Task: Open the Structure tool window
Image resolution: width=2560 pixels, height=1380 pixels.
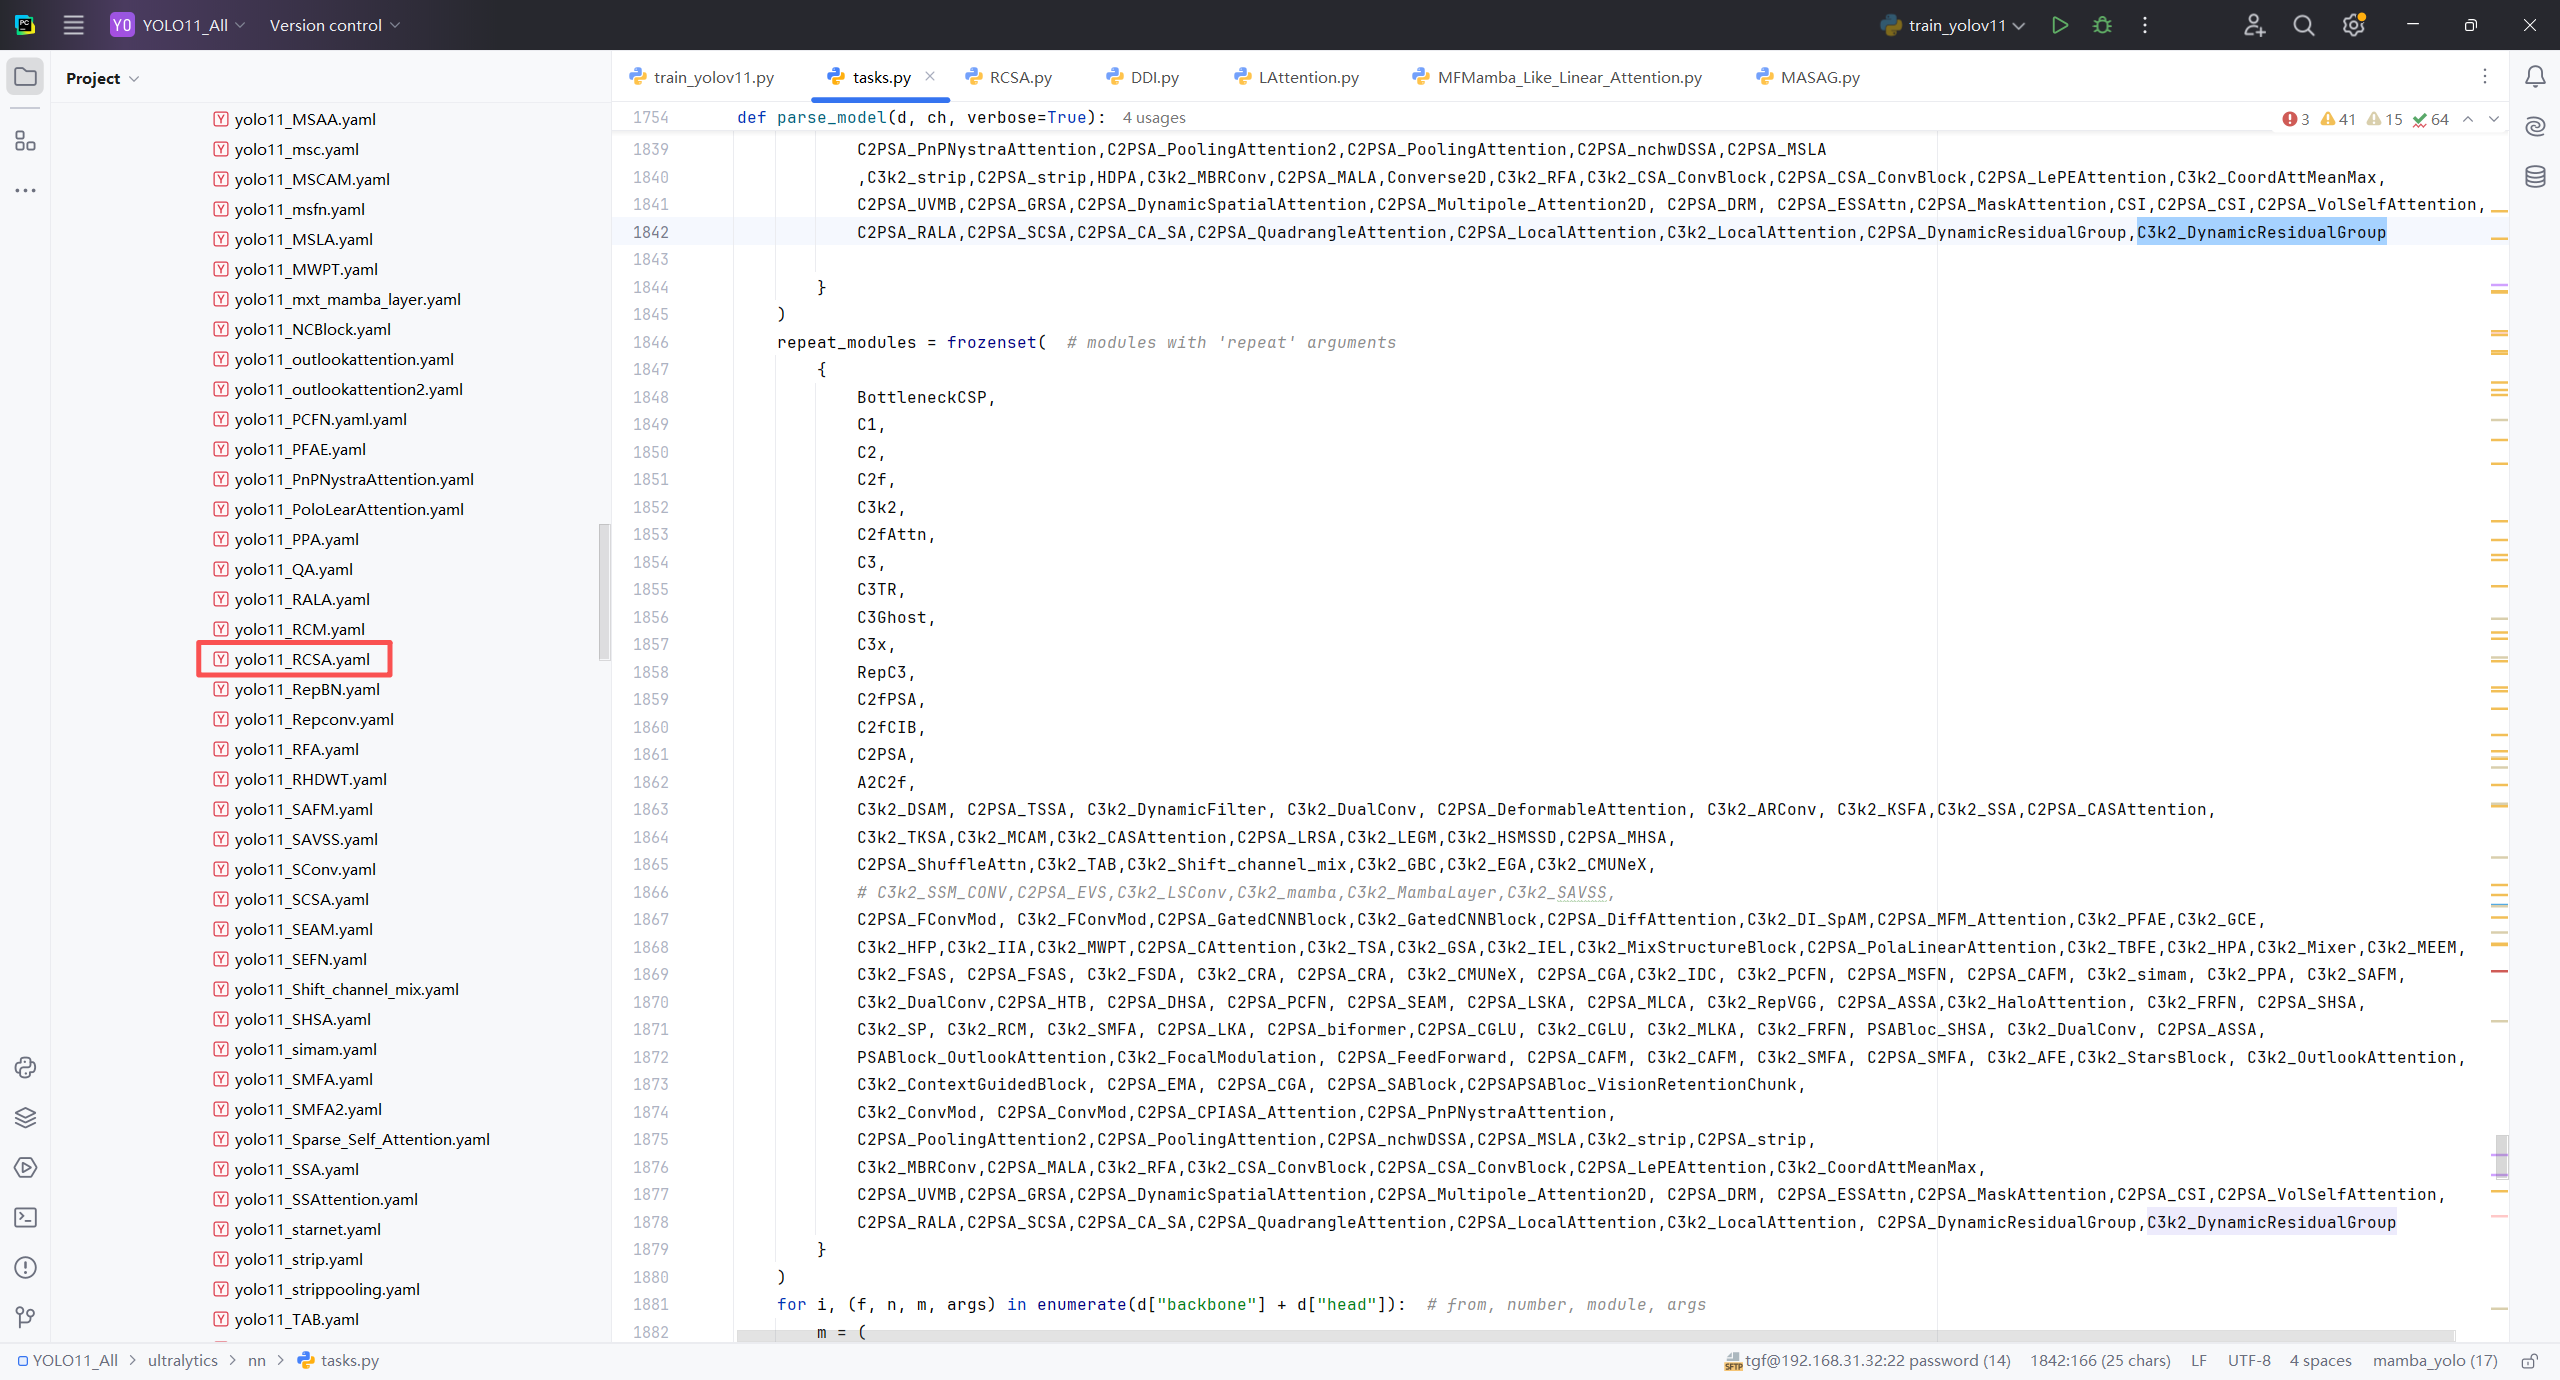Action: [x=25, y=141]
